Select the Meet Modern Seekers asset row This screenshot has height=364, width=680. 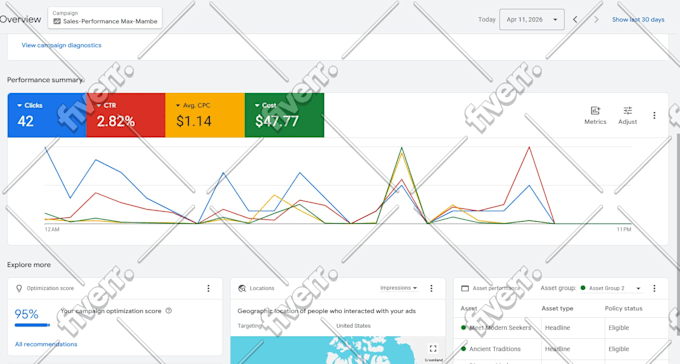point(561,328)
